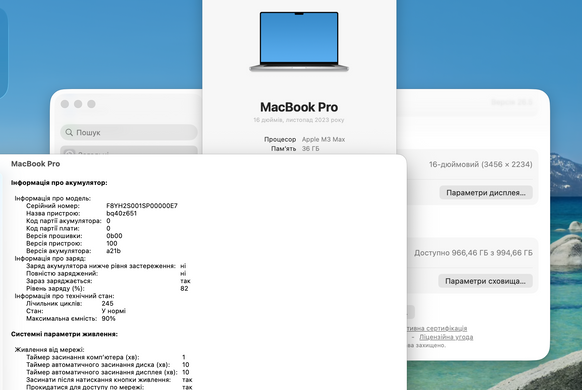Image resolution: width=582 pixels, height=390 pixels.
Task: Click the Інформація про акумулятор heading
Action: point(59,183)
